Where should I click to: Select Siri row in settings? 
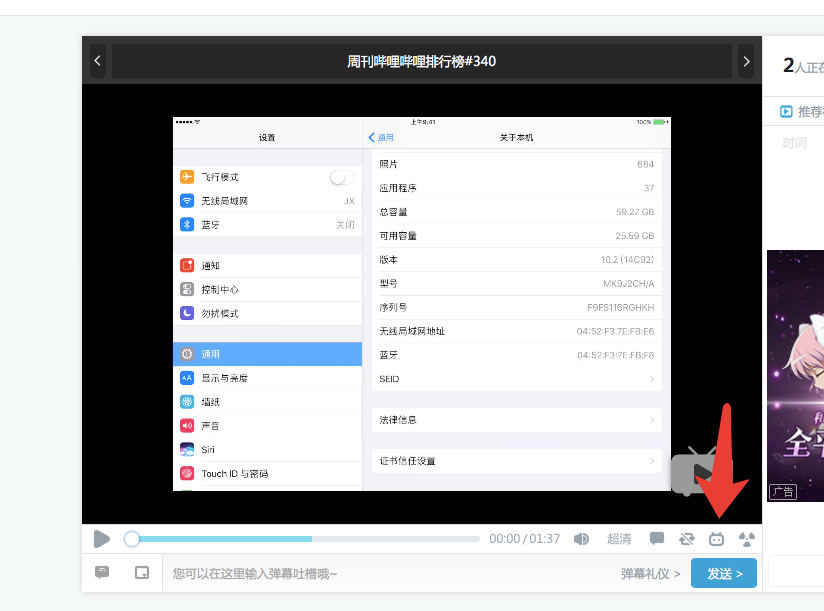click(x=267, y=450)
